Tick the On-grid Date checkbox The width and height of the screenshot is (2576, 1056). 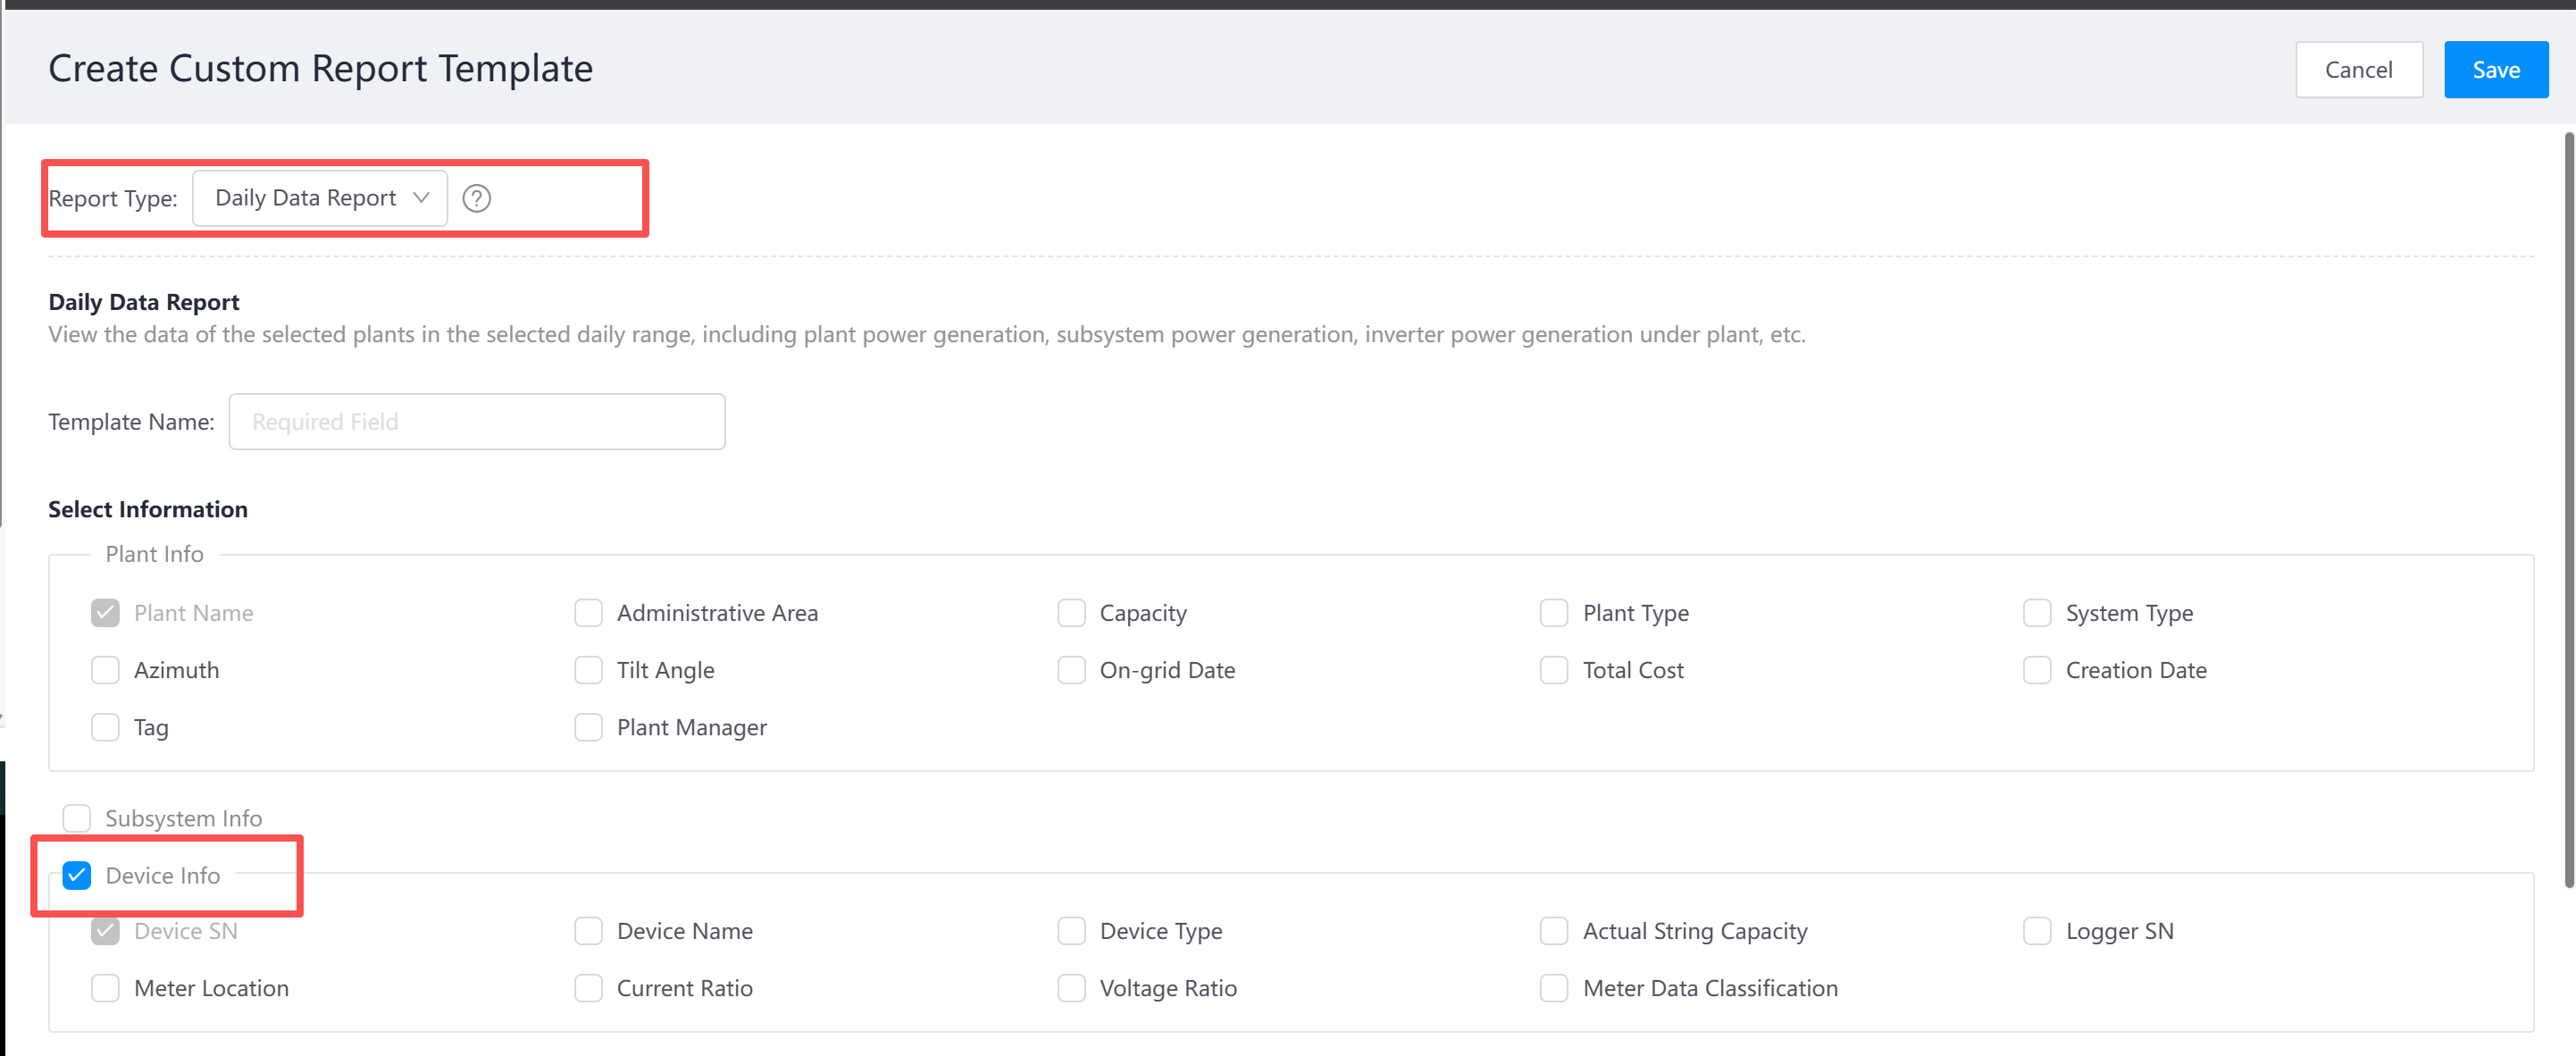point(1071,670)
